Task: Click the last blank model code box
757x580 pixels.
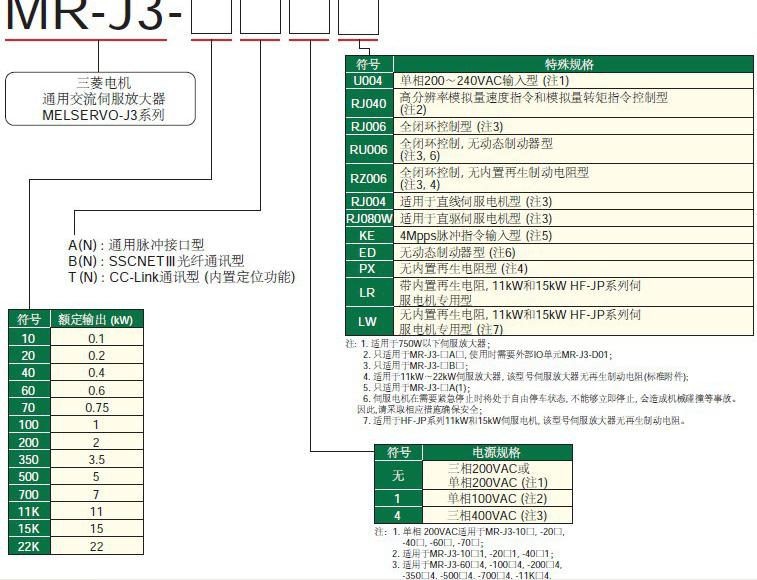Action: tap(358, 16)
